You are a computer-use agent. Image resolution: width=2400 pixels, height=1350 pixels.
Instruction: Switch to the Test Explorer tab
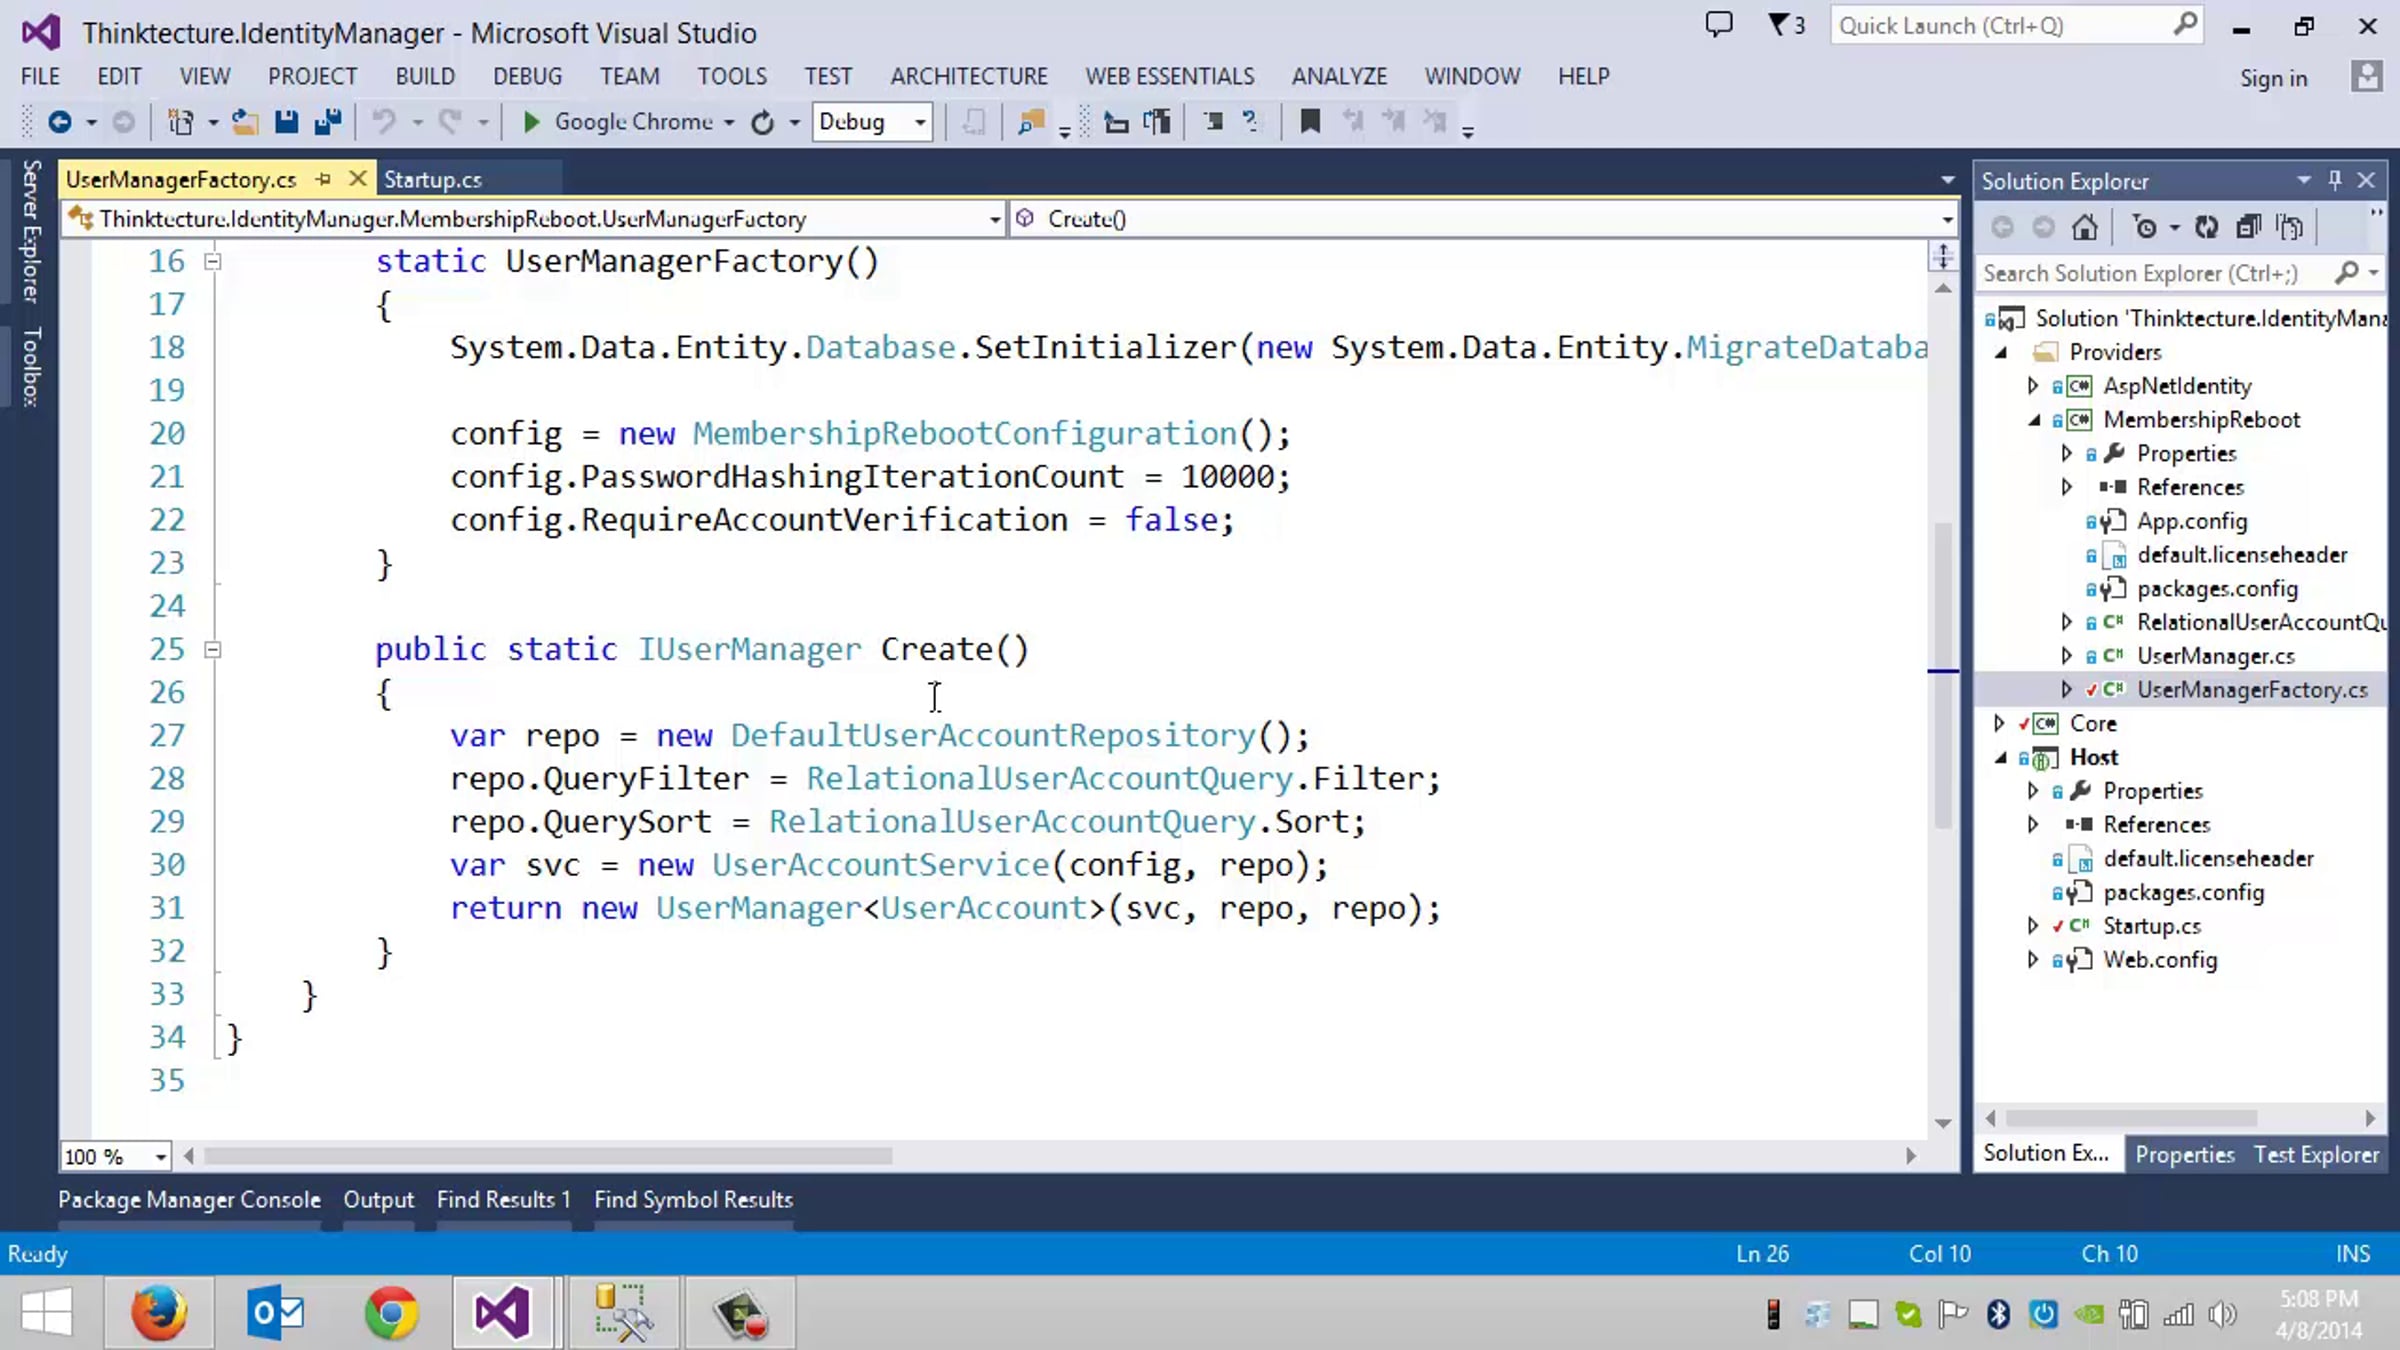[x=2316, y=1155]
